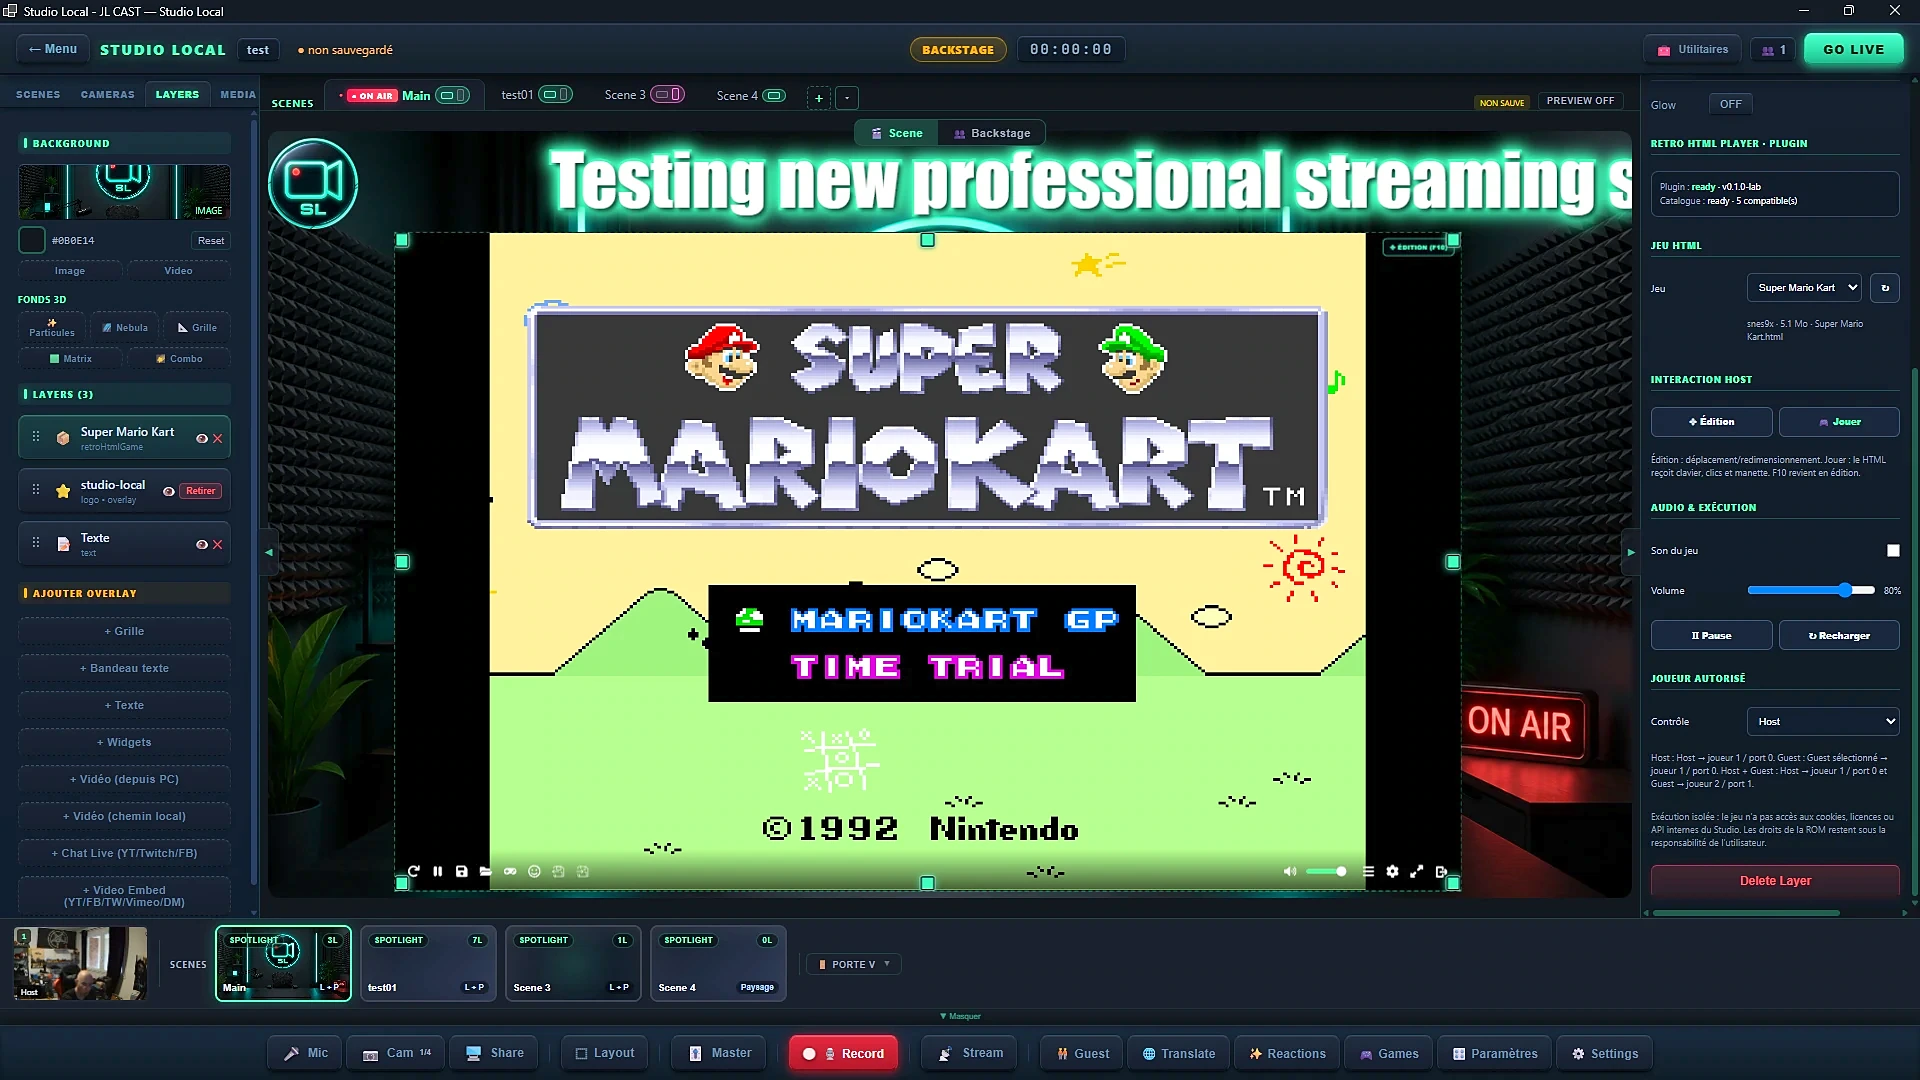1920x1080 pixels.
Task: Click the Jouer interaction button
Action: [x=1839, y=422]
